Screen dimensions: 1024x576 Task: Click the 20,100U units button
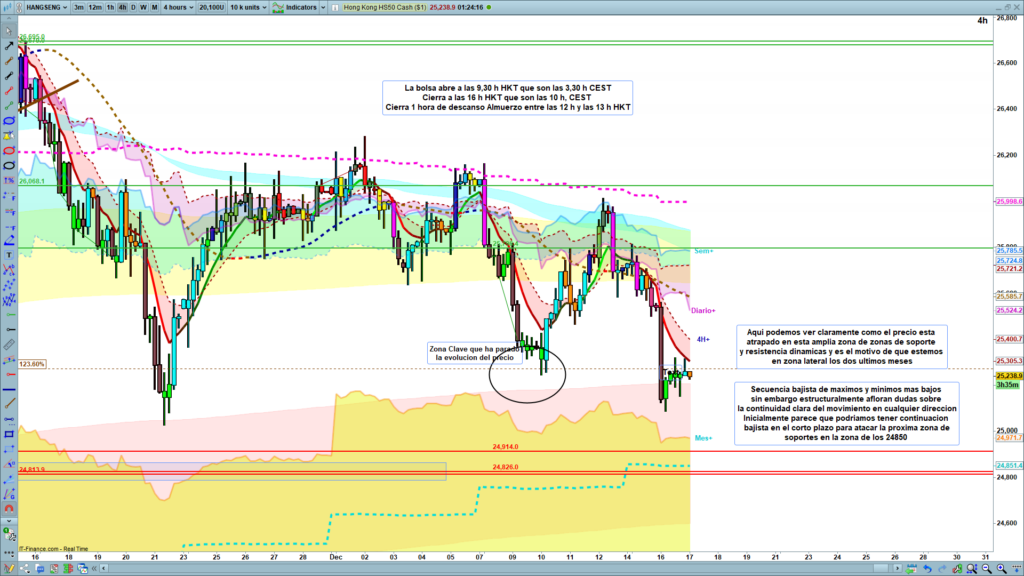pyautogui.click(x=211, y=7)
